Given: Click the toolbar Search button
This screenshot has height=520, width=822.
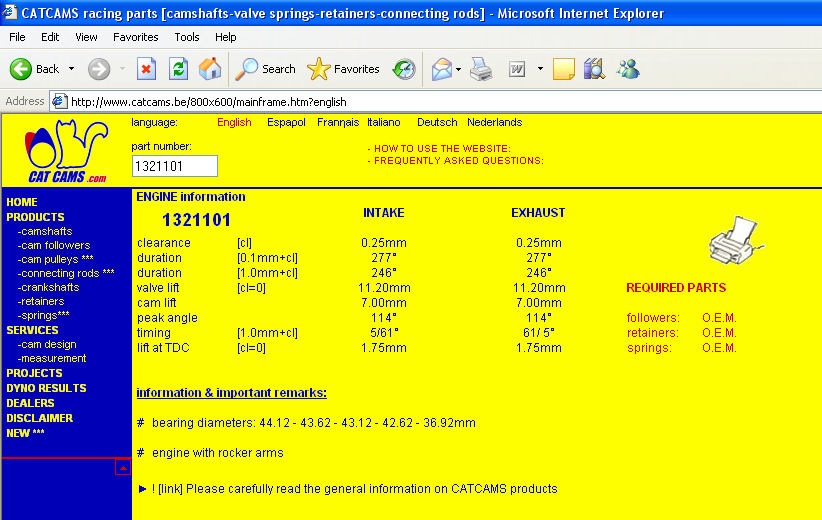Looking at the screenshot, I should click(x=266, y=69).
